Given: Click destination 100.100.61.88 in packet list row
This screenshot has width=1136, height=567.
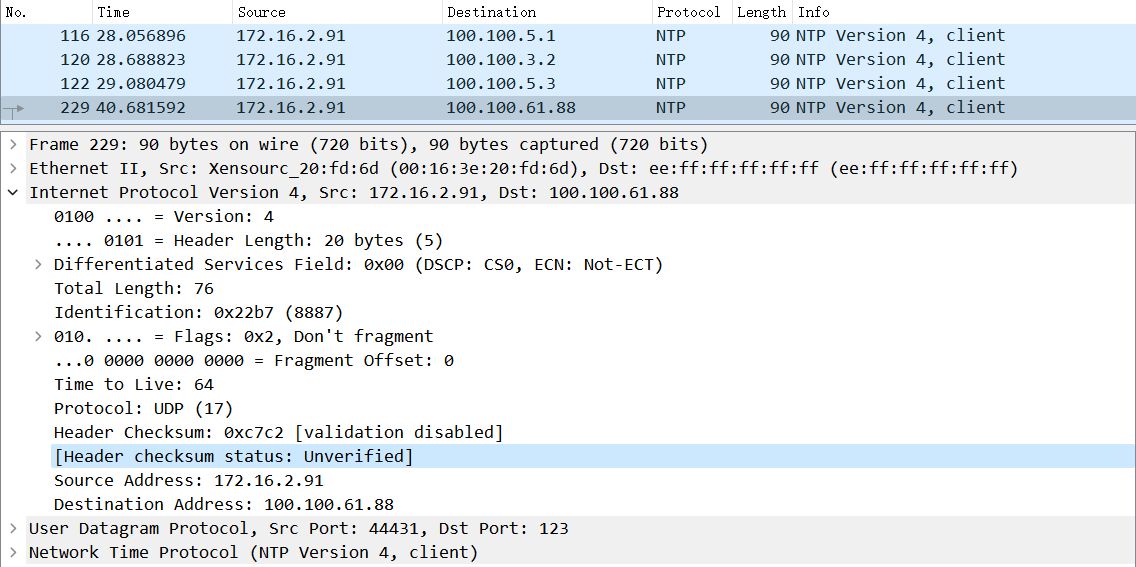Looking at the screenshot, I should (511, 108).
